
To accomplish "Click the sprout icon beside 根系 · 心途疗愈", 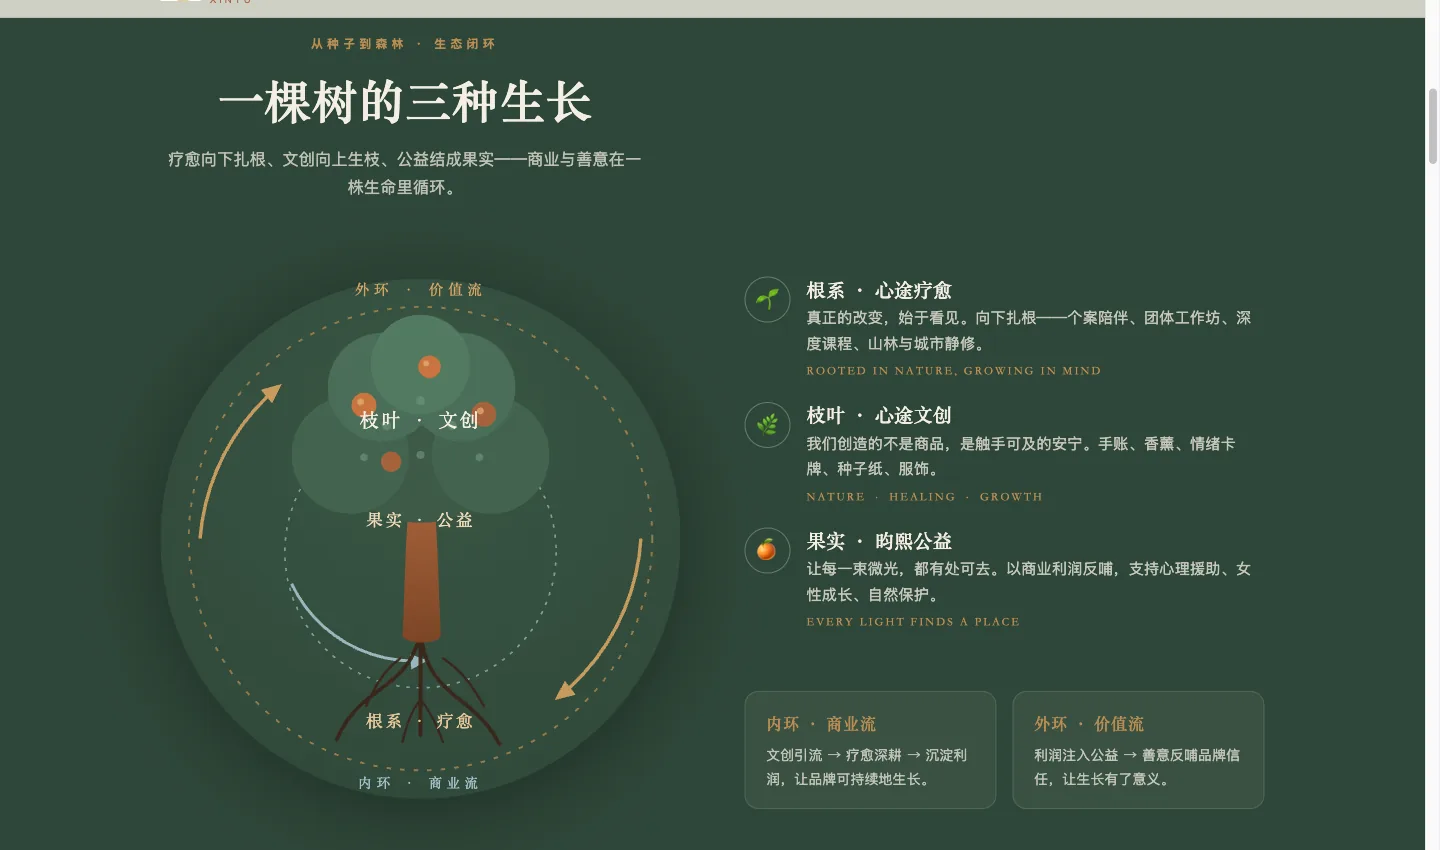I will 767,299.
